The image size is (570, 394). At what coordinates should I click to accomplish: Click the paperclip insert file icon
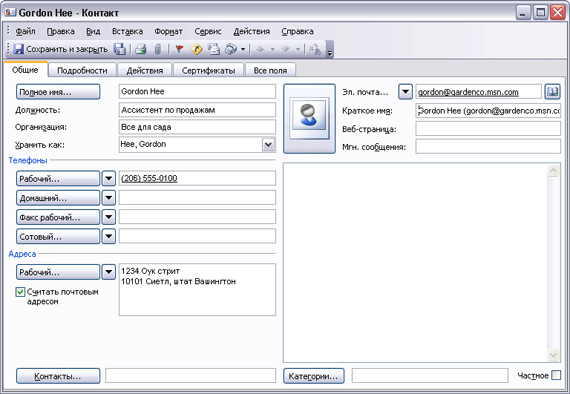point(157,49)
